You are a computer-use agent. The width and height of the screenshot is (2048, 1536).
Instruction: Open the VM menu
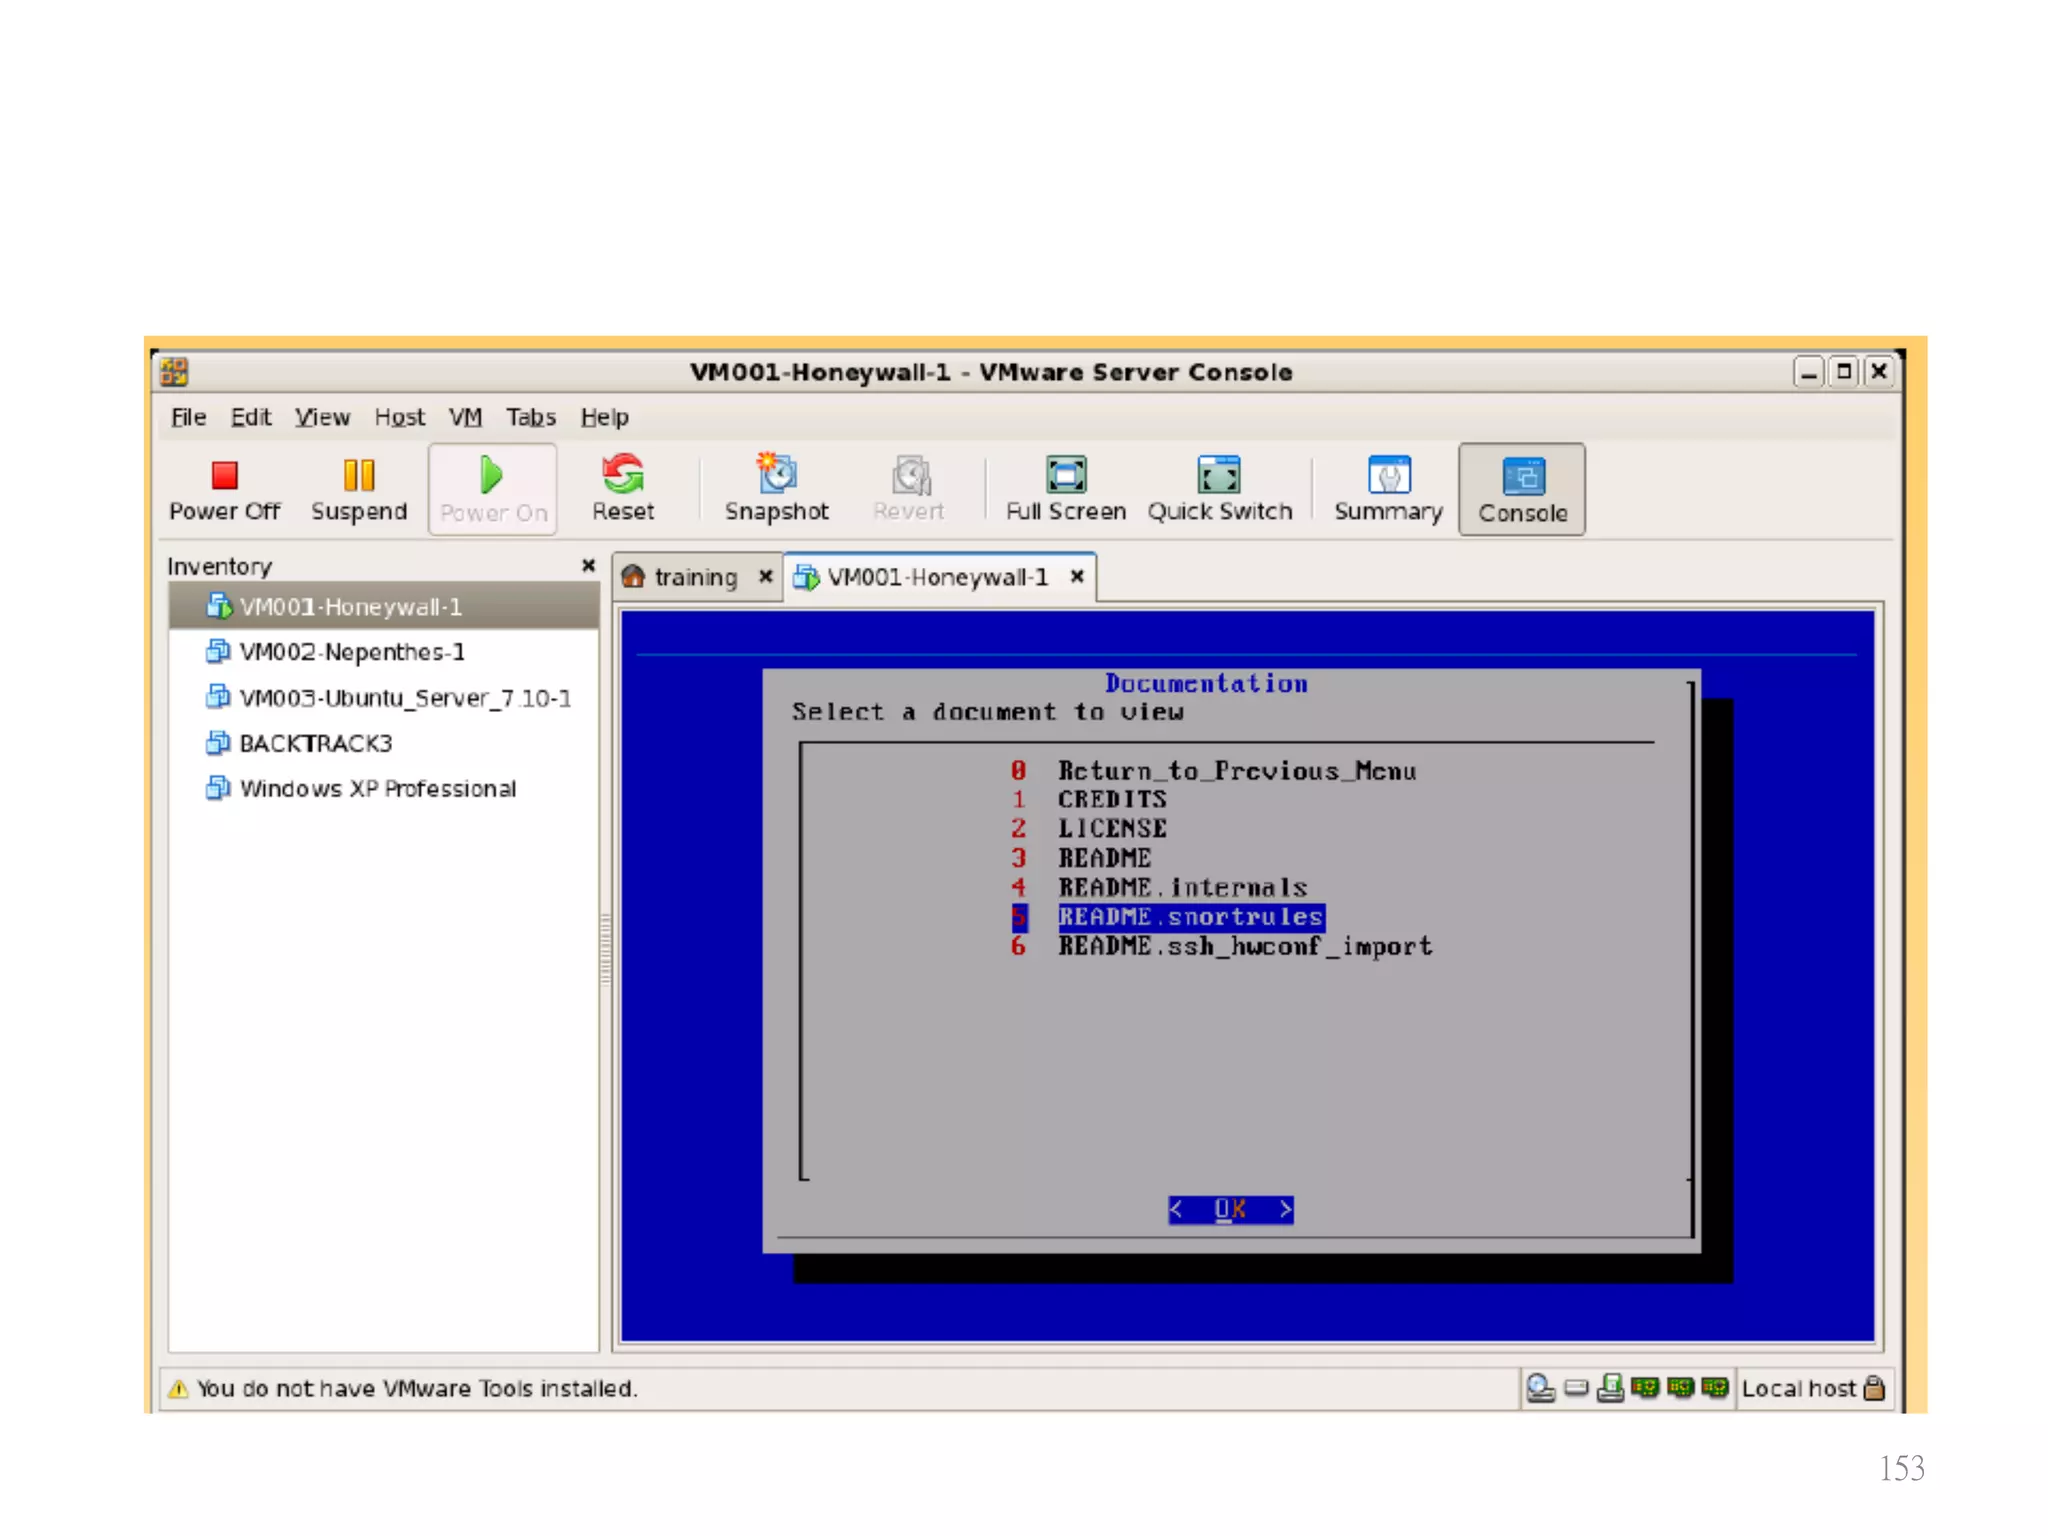pos(464,417)
